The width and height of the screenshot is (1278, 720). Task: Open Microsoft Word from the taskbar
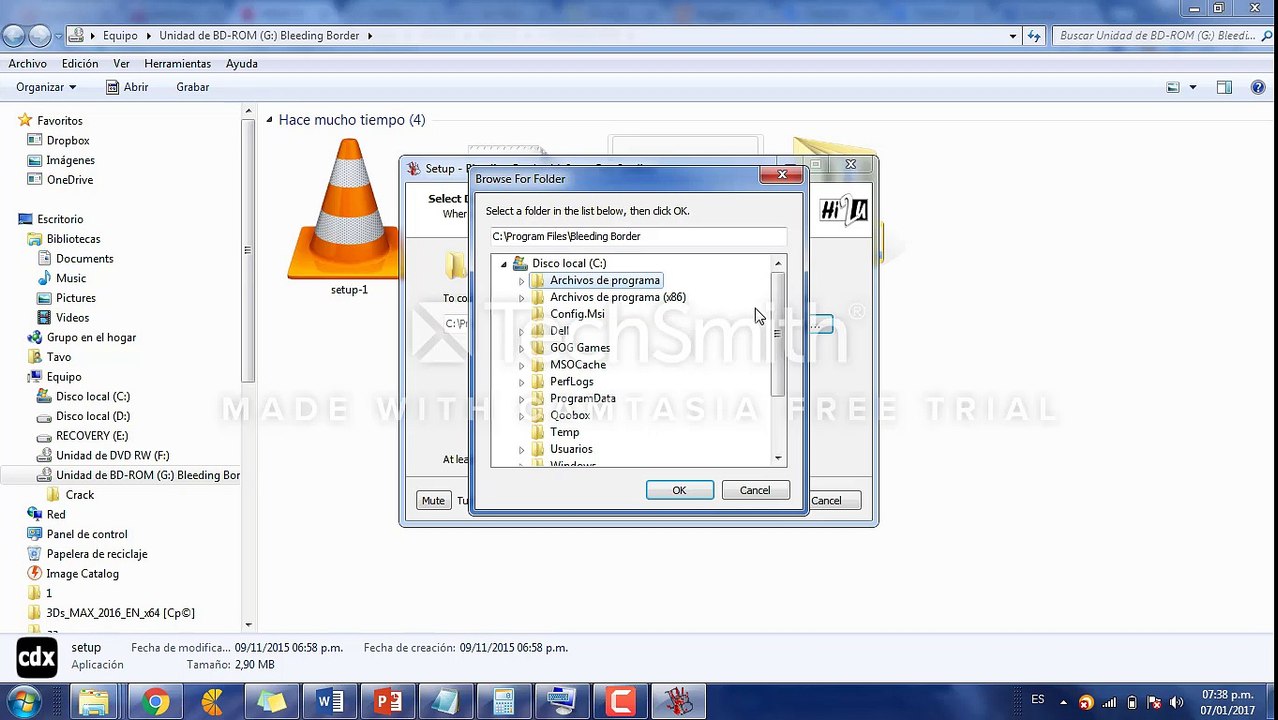[x=330, y=702]
